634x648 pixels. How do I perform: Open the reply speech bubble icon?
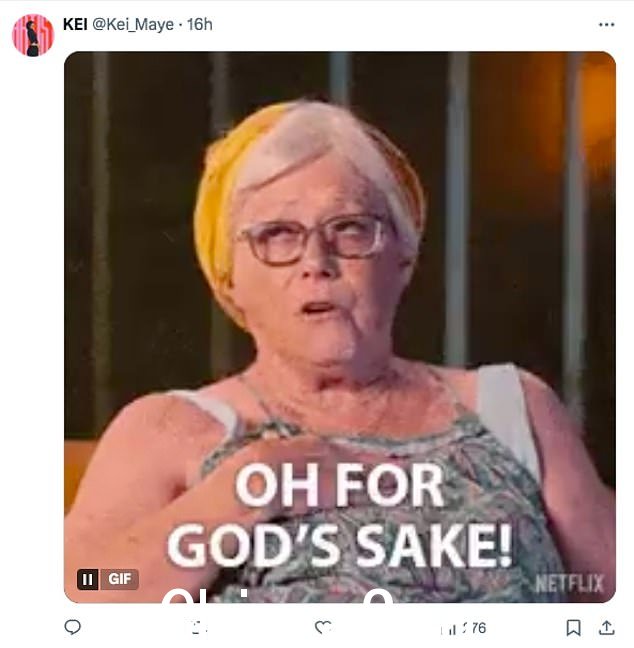tap(73, 627)
